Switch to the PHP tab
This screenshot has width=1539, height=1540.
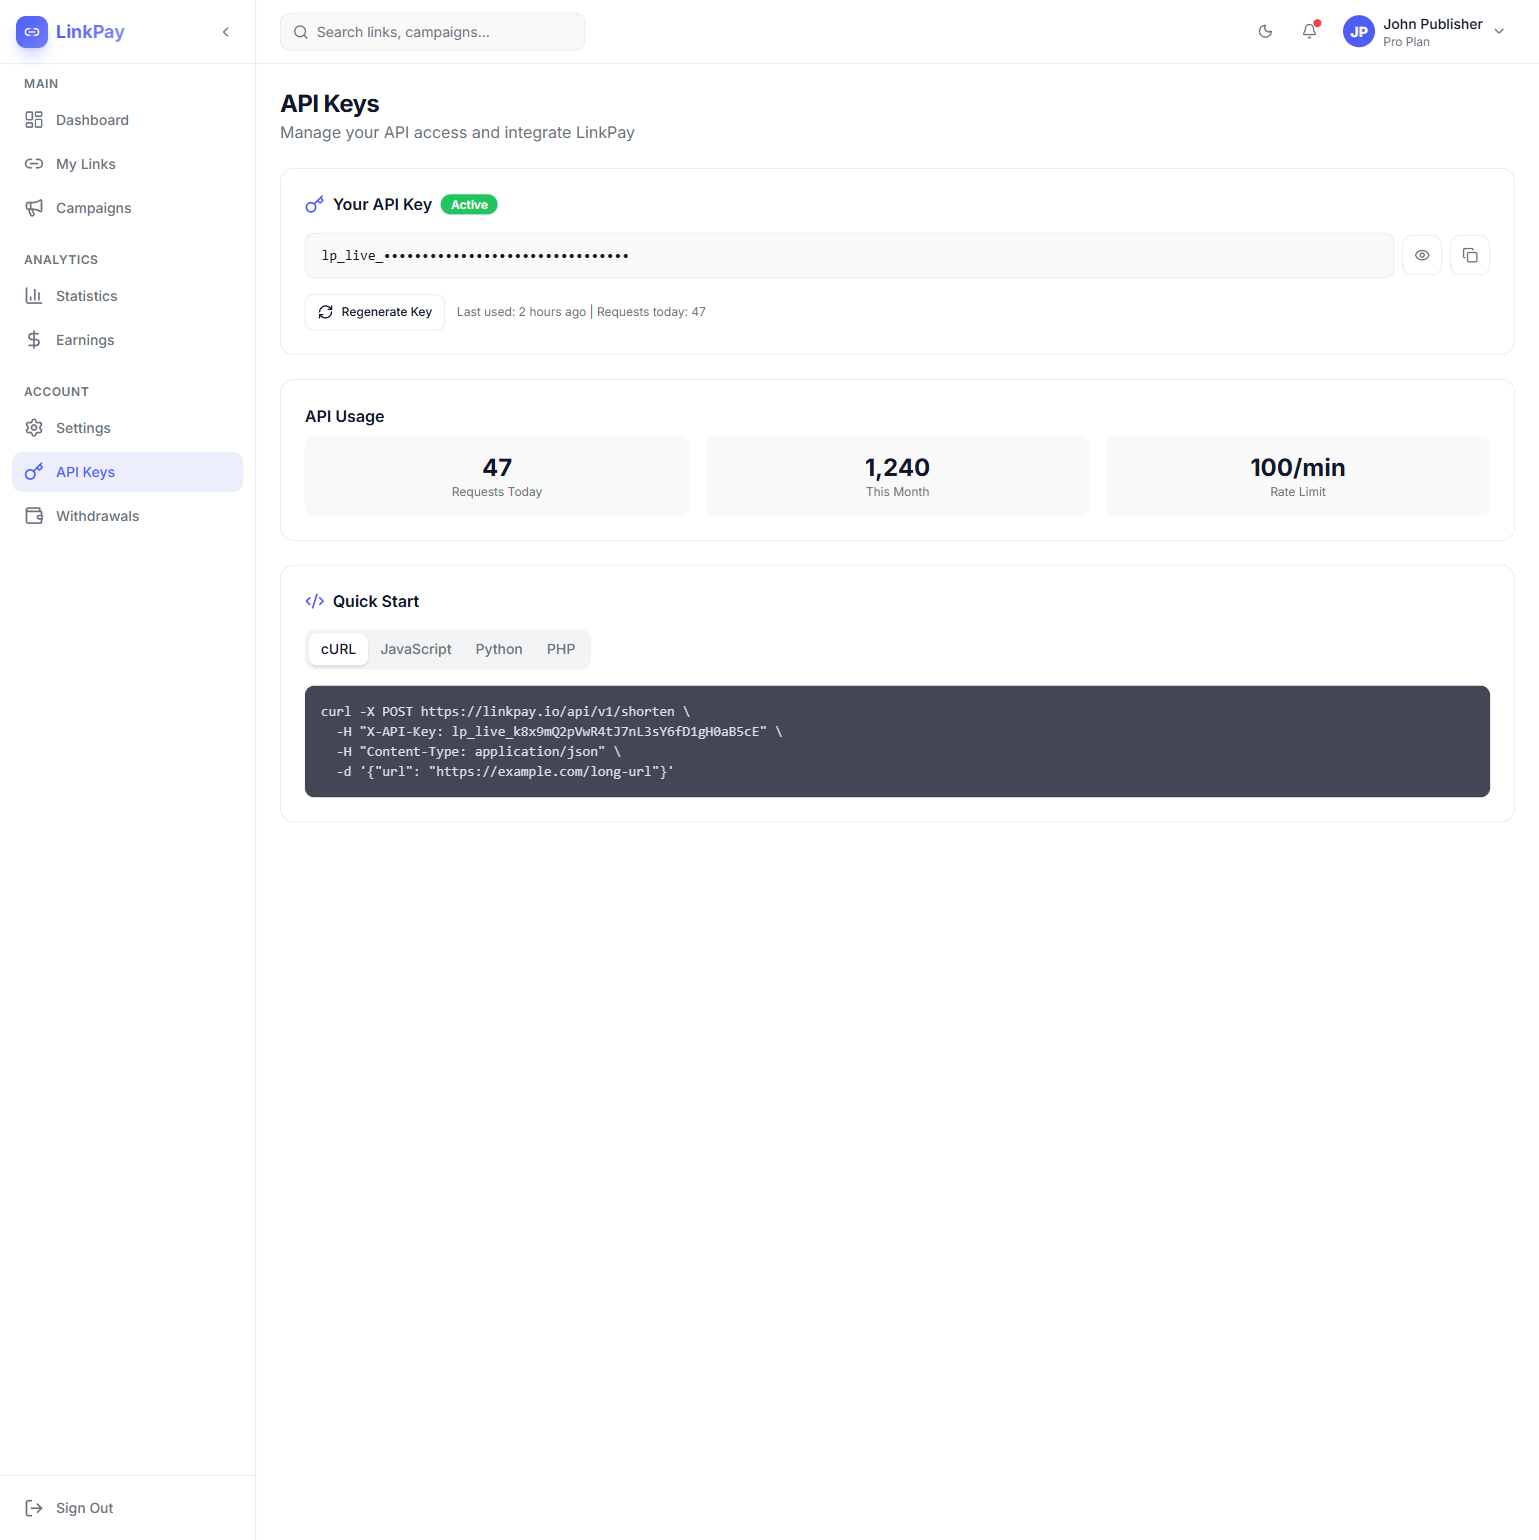coord(561,649)
